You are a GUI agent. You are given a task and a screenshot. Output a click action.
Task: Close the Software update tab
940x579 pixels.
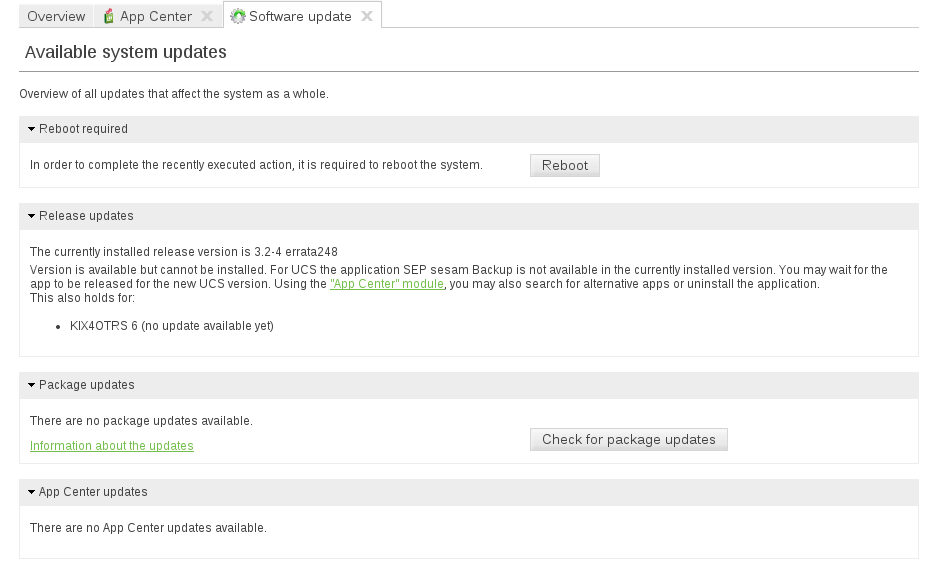367,16
